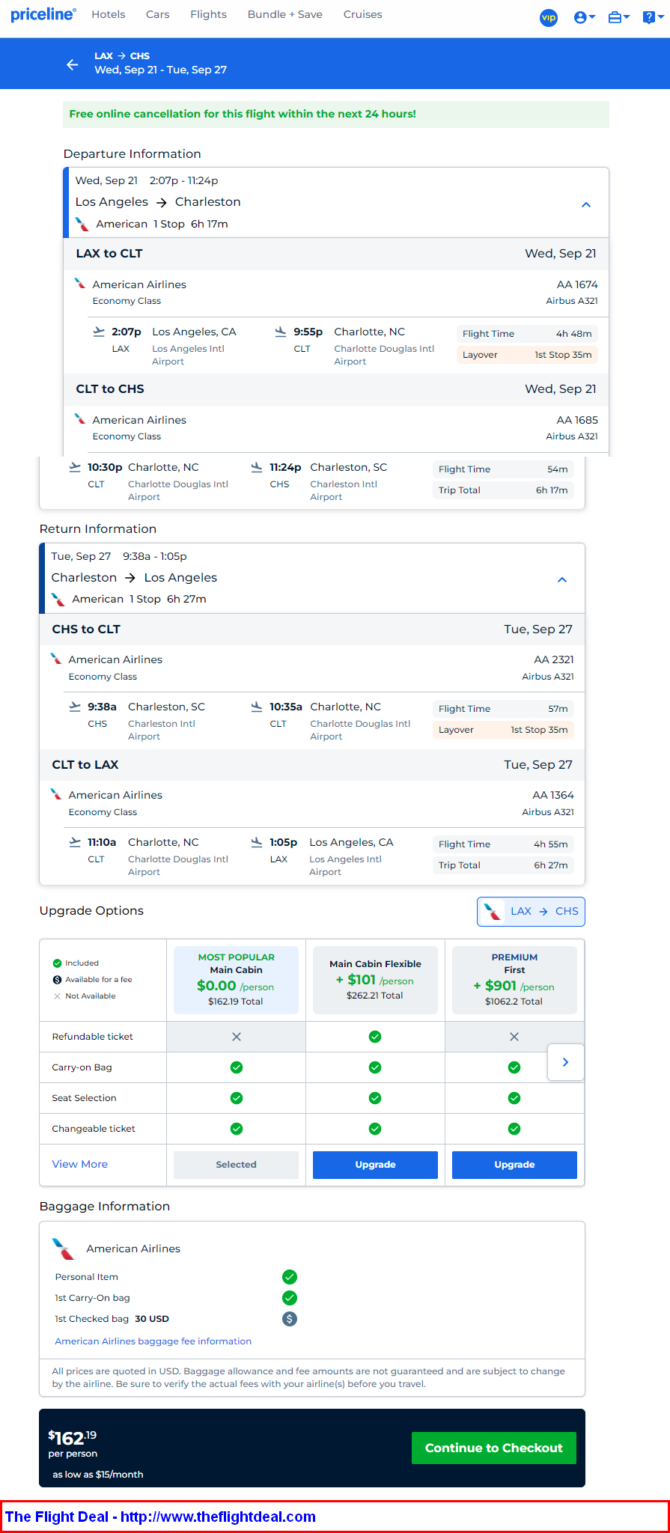Click American logo in return summary

click(58, 599)
